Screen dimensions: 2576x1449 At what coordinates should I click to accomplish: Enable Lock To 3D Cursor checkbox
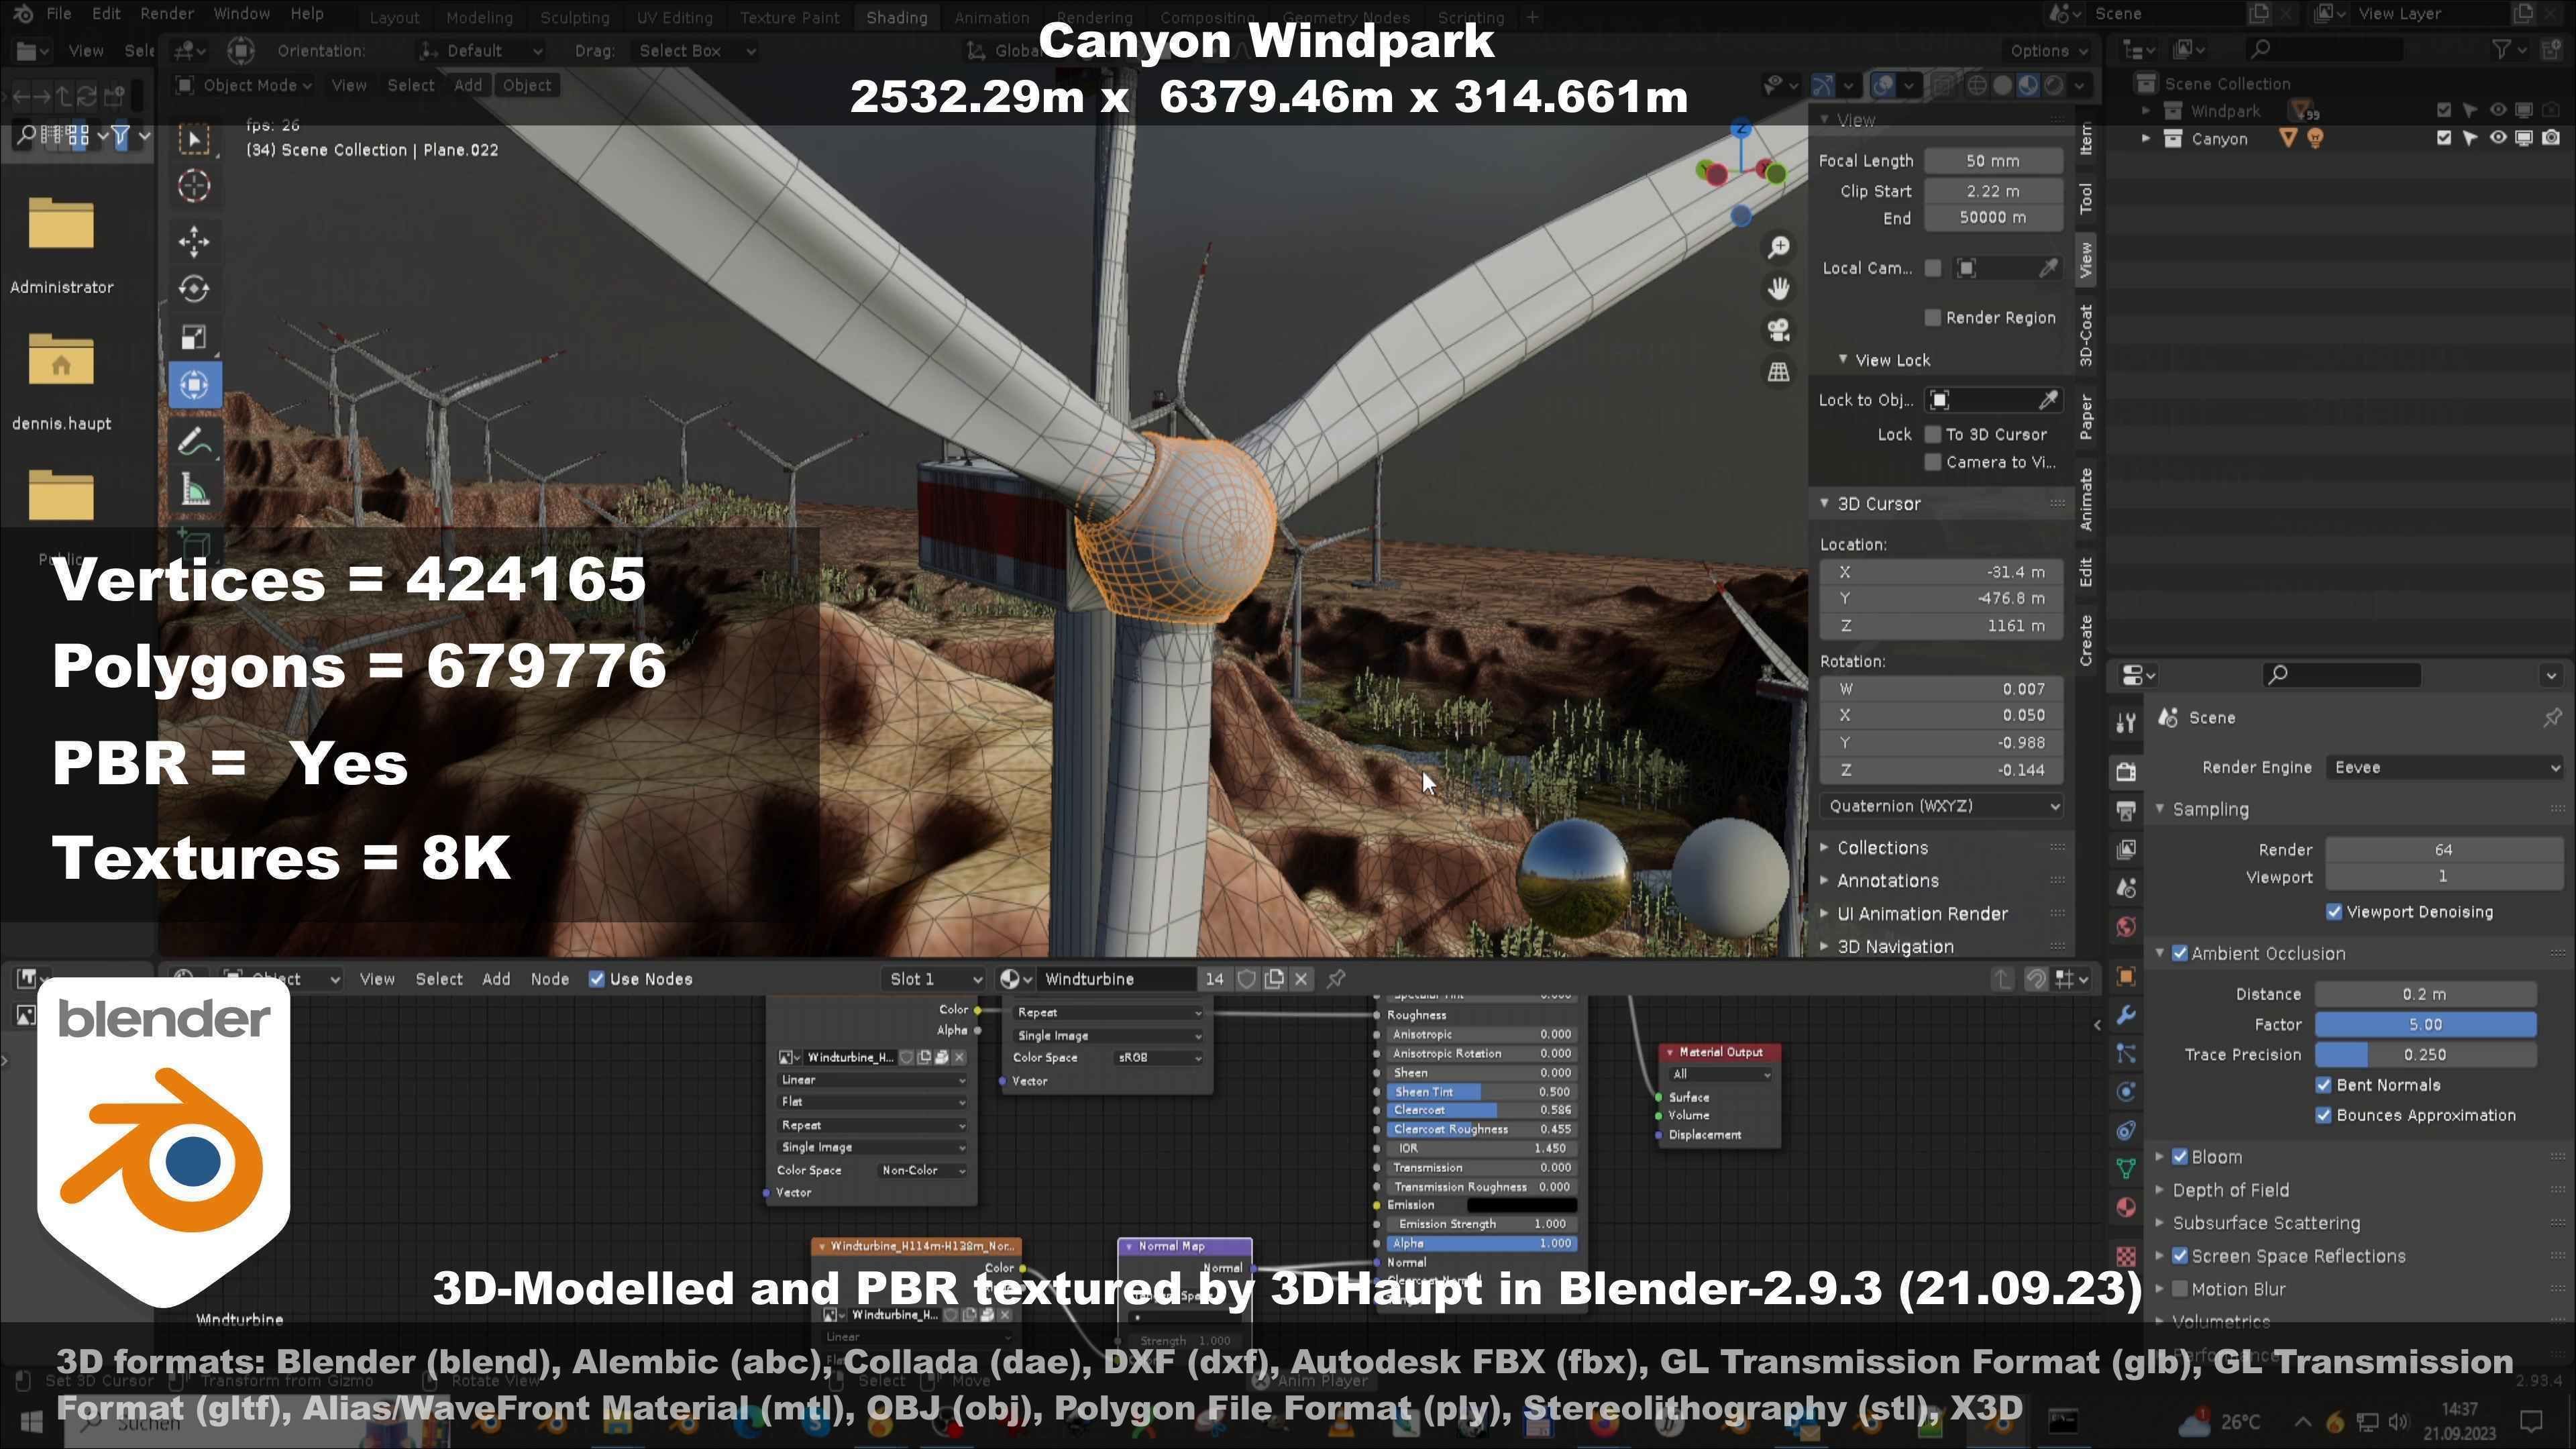pyautogui.click(x=1933, y=434)
